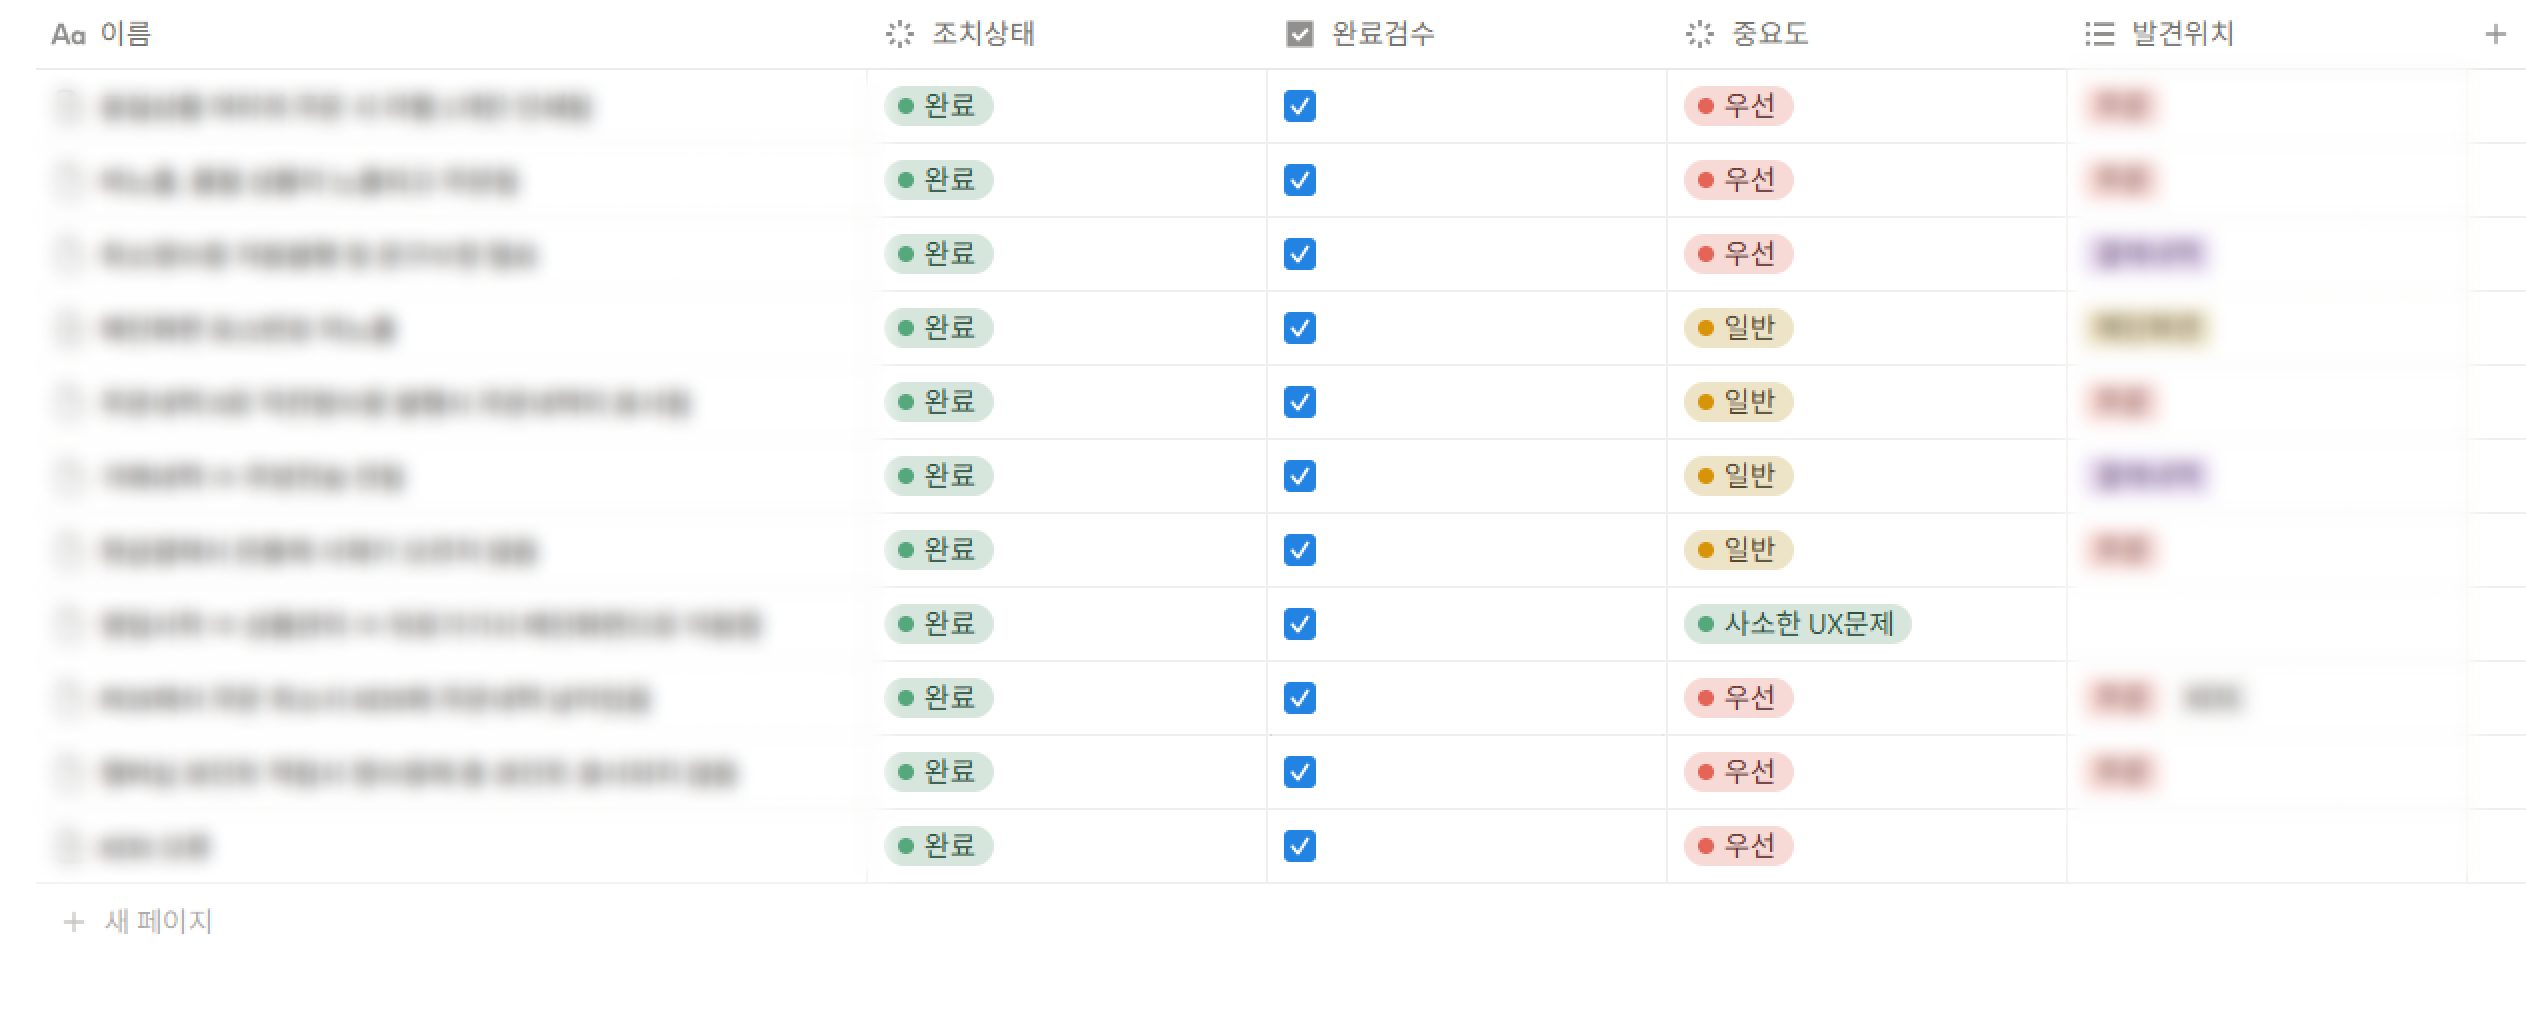The width and height of the screenshot is (2526, 1028).
Task: Click the 새 페이지 button
Action: tap(158, 921)
